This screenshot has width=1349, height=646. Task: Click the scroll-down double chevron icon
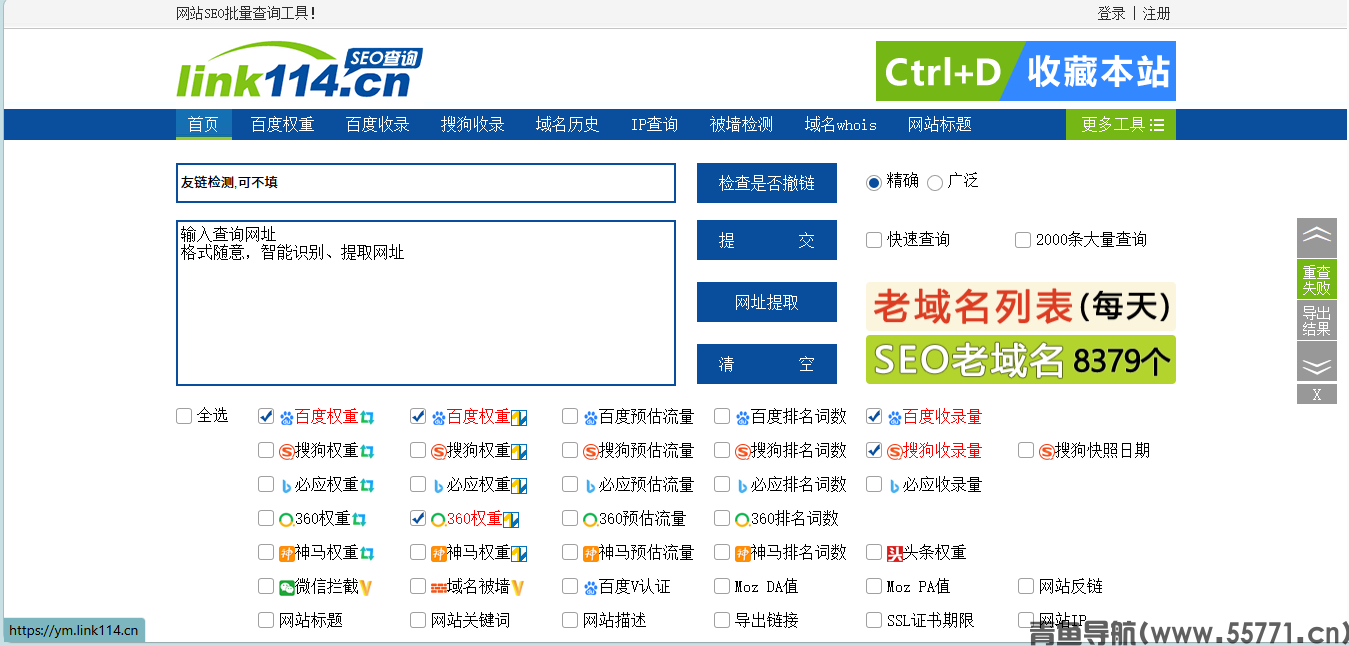point(1317,362)
